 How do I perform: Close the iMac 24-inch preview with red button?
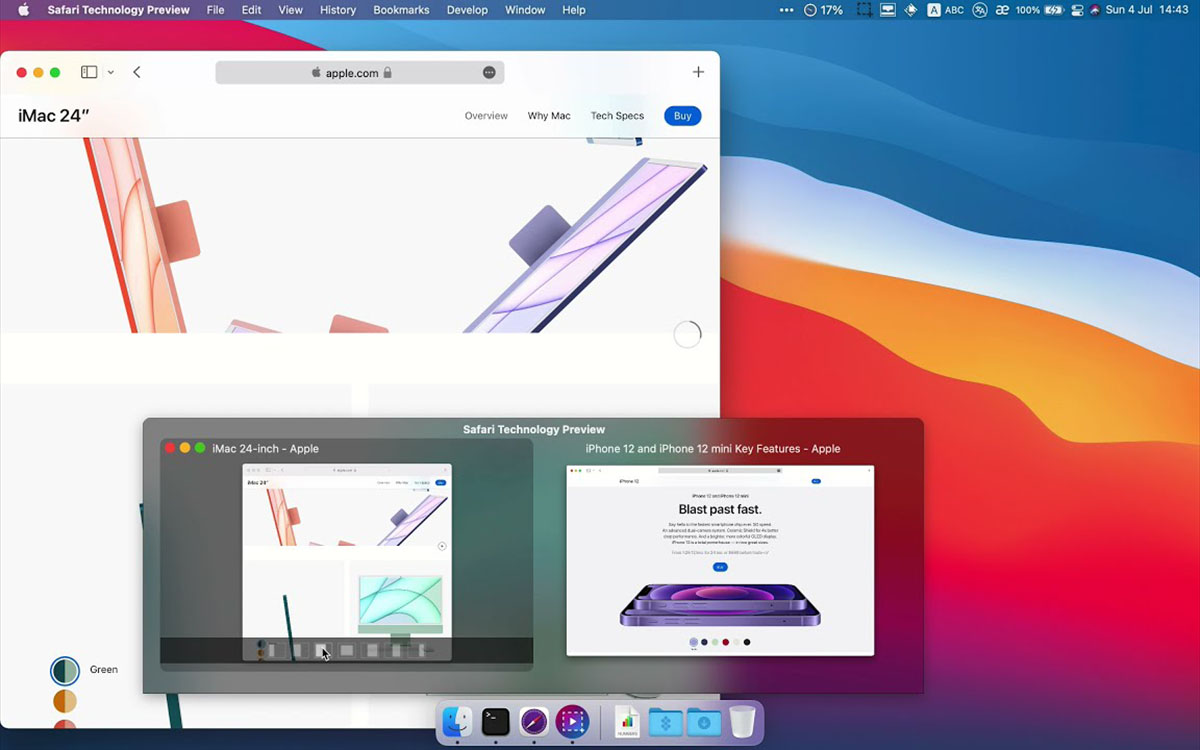point(170,448)
